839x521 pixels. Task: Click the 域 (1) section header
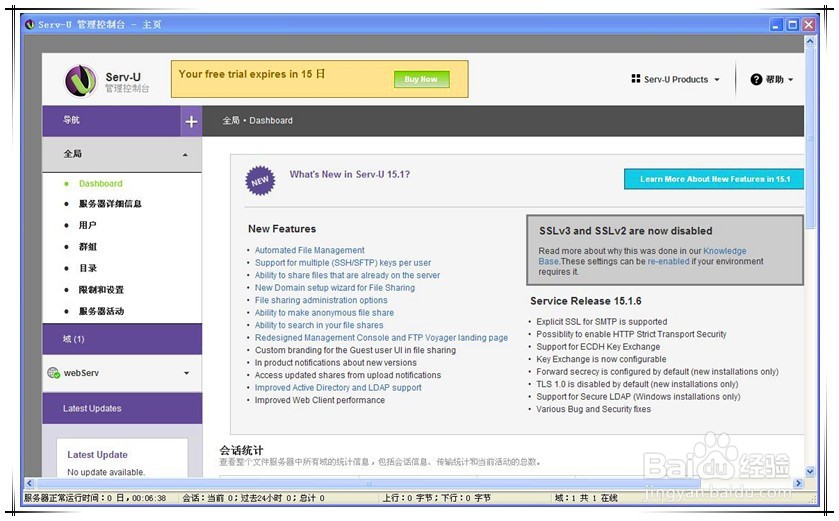pyautogui.click(x=122, y=339)
